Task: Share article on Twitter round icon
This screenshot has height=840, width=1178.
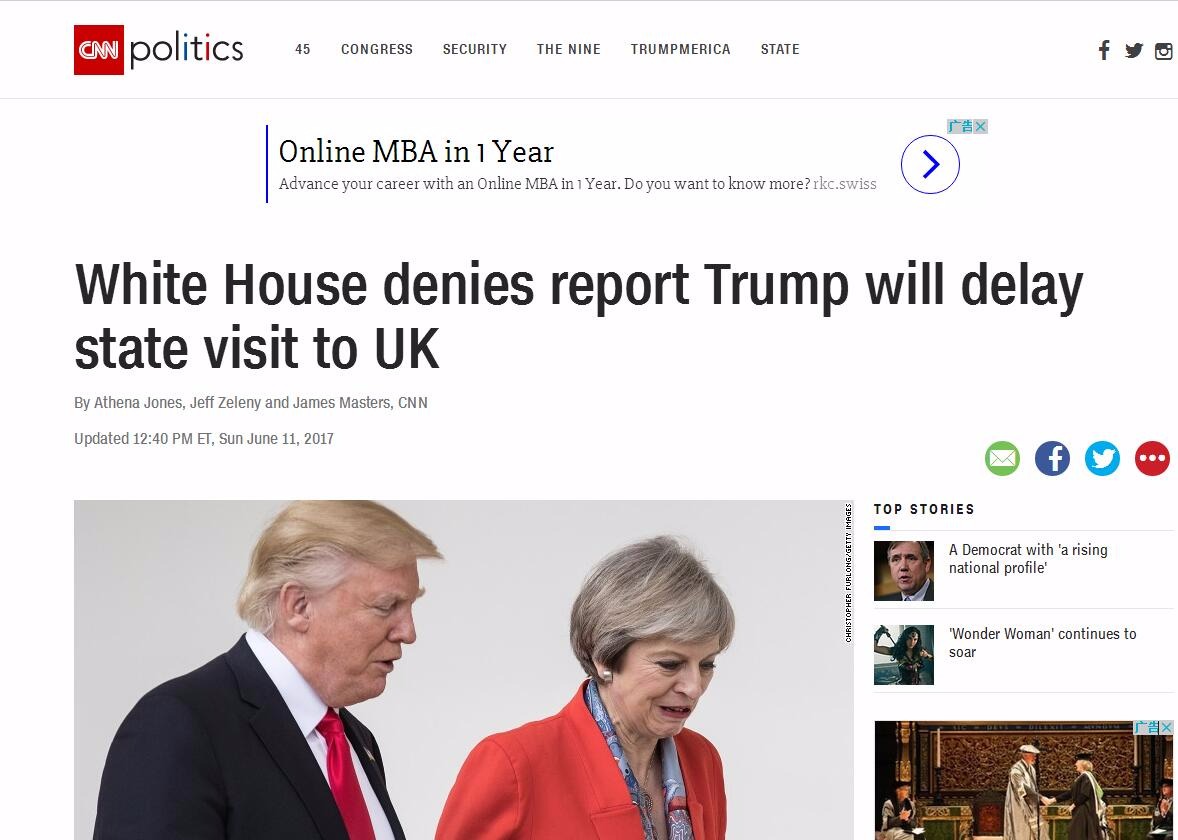Action: (1102, 458)
